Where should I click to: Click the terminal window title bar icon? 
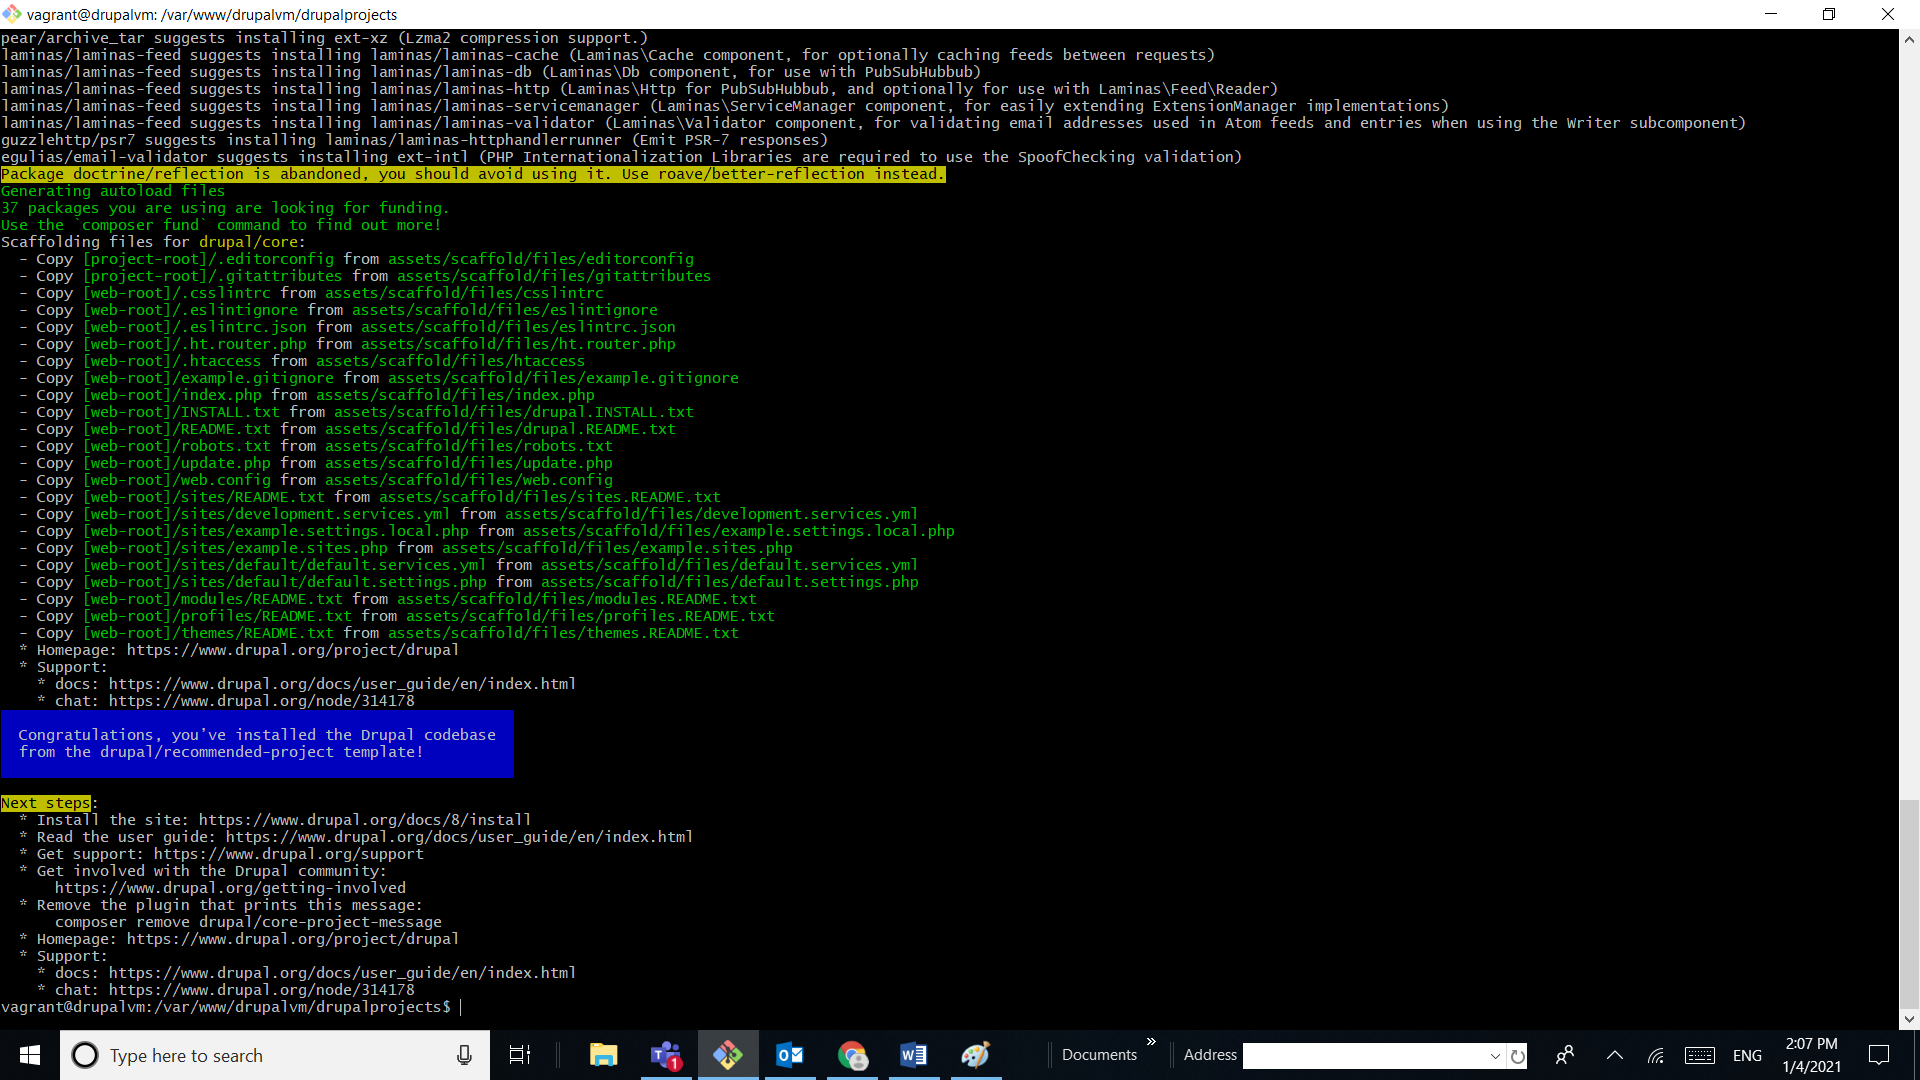pyautogui.click(x=12, y=14)
